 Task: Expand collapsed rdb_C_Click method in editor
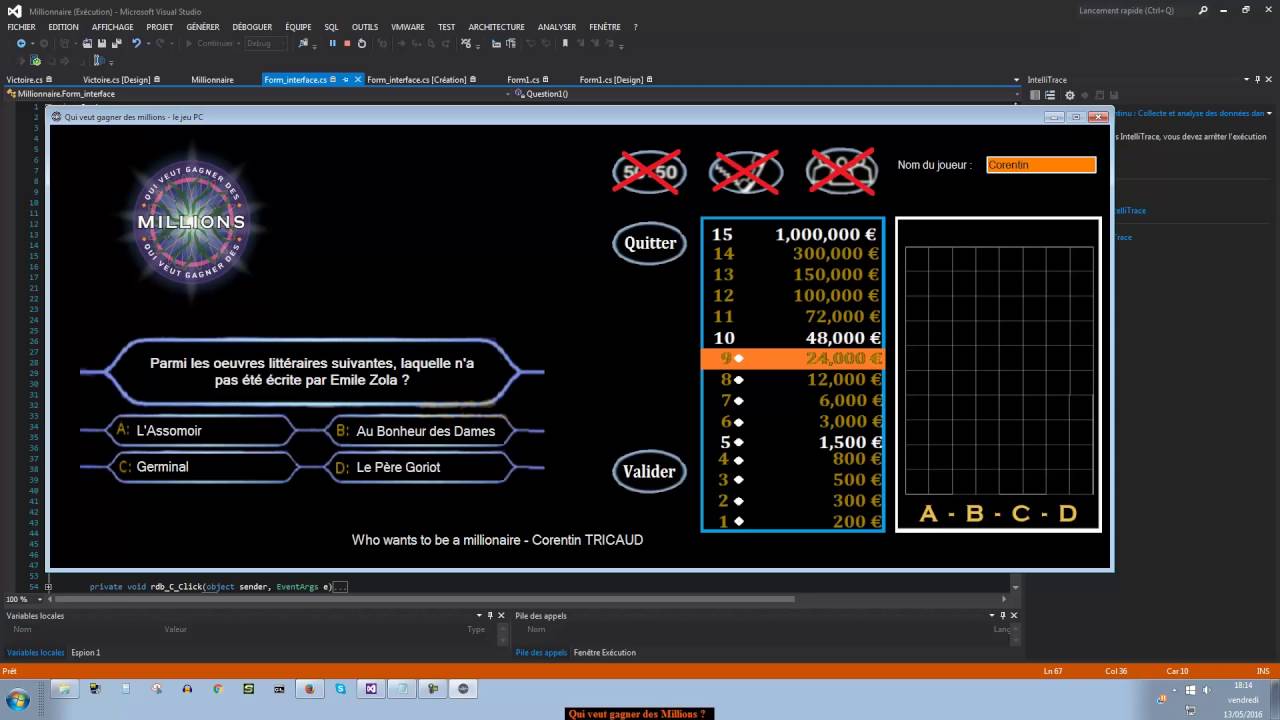point(48,587)
